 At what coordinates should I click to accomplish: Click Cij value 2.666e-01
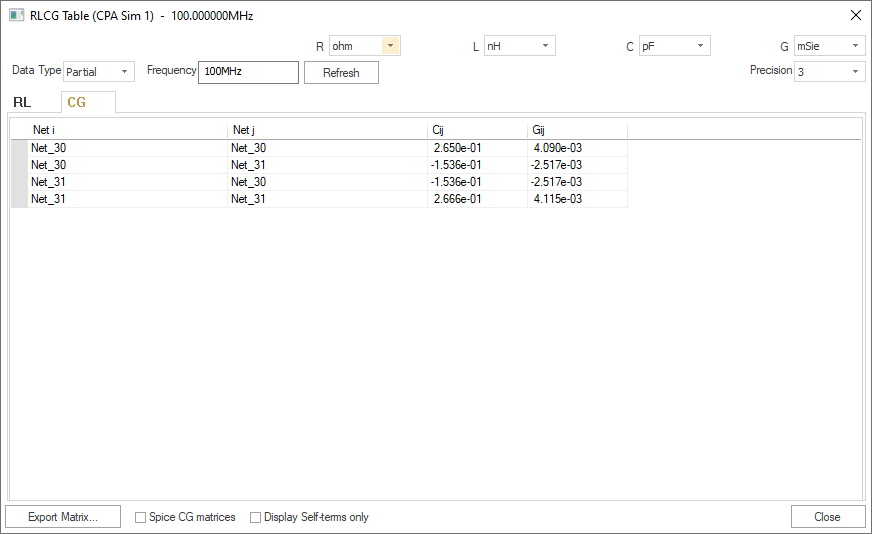[458, 199]
